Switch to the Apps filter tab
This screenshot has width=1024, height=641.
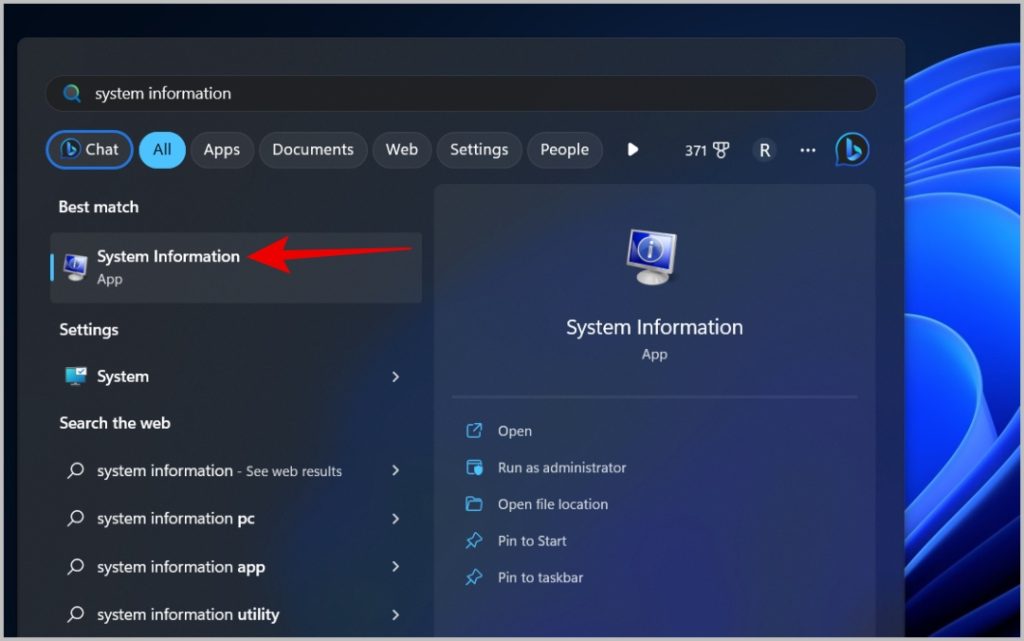221,150
